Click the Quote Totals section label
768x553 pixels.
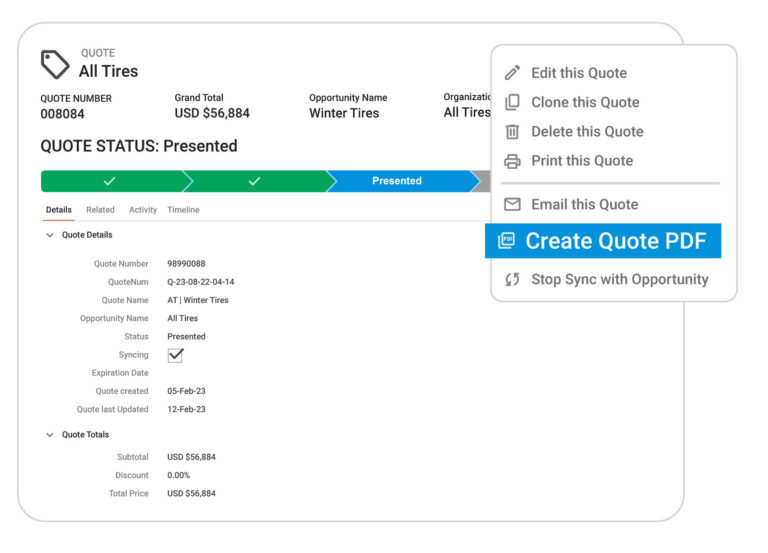pyautogui.click(x=85, y=434)
